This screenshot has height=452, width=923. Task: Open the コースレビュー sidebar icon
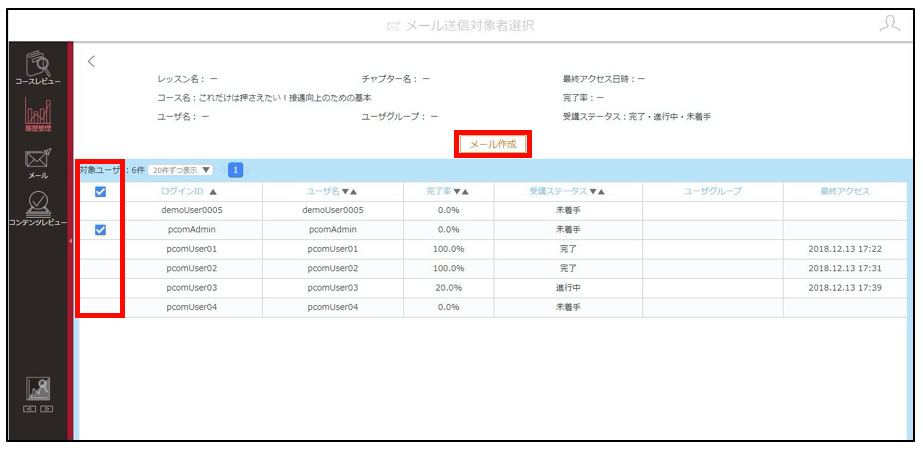pyautogui.click(x=38, y=68)
